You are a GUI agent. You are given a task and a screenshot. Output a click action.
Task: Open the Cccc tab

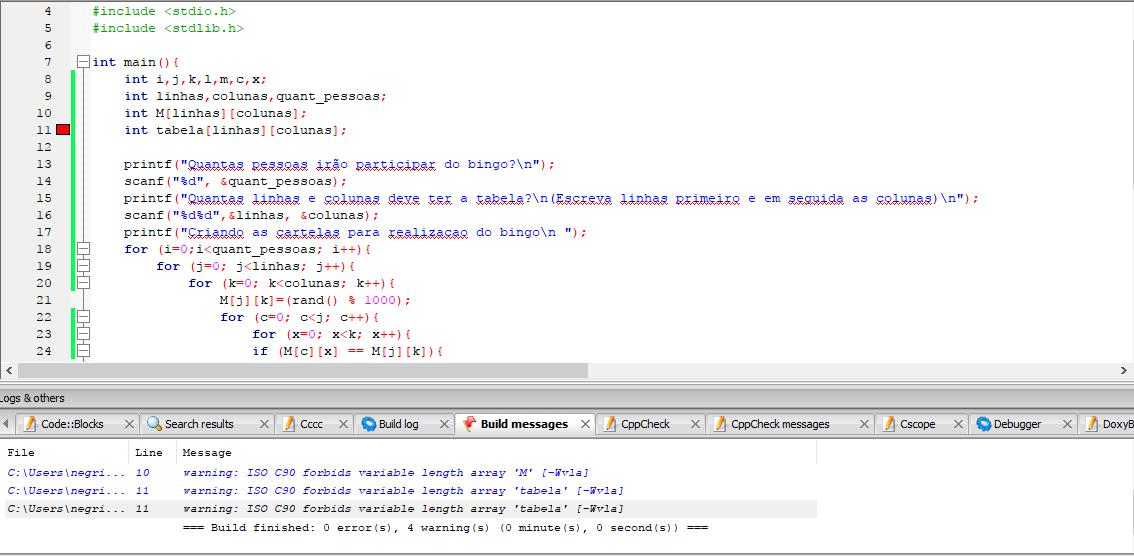(312, 424)
